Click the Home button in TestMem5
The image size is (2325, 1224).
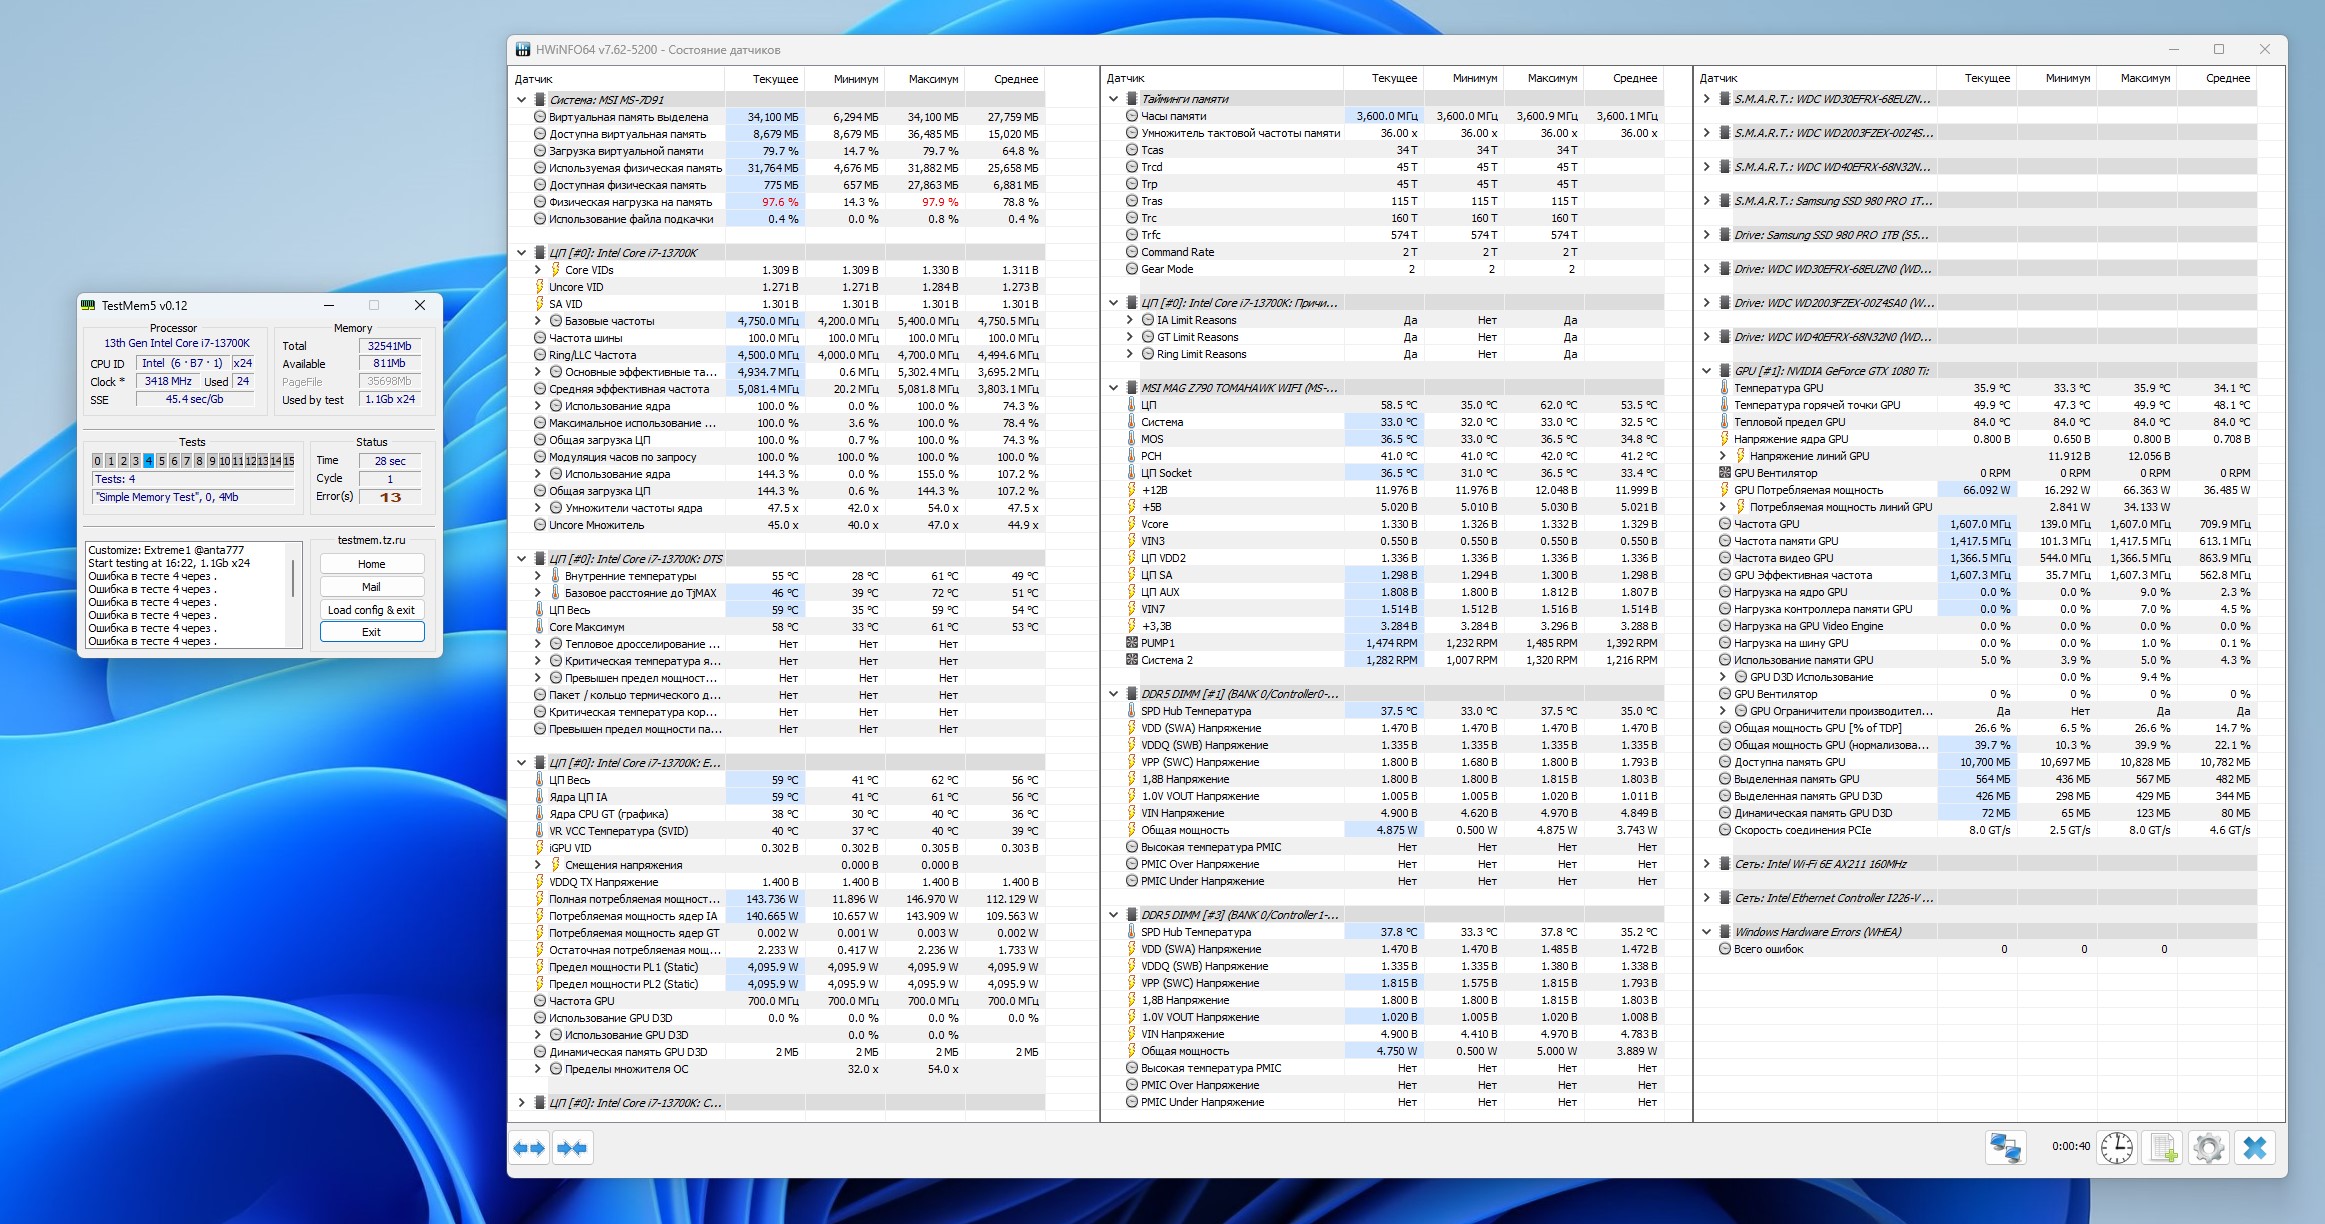(x=371, y=564)
